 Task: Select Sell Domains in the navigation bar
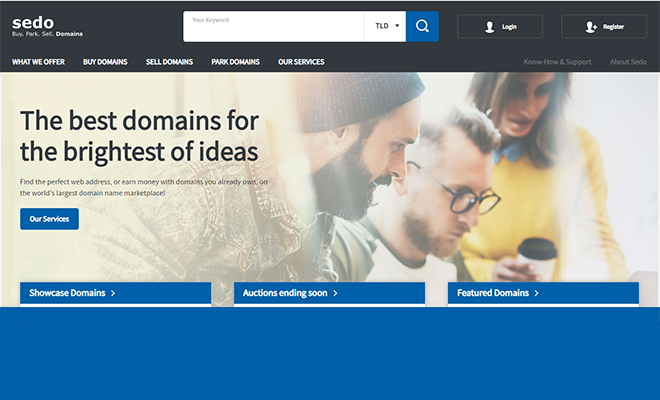coord(169,62)
